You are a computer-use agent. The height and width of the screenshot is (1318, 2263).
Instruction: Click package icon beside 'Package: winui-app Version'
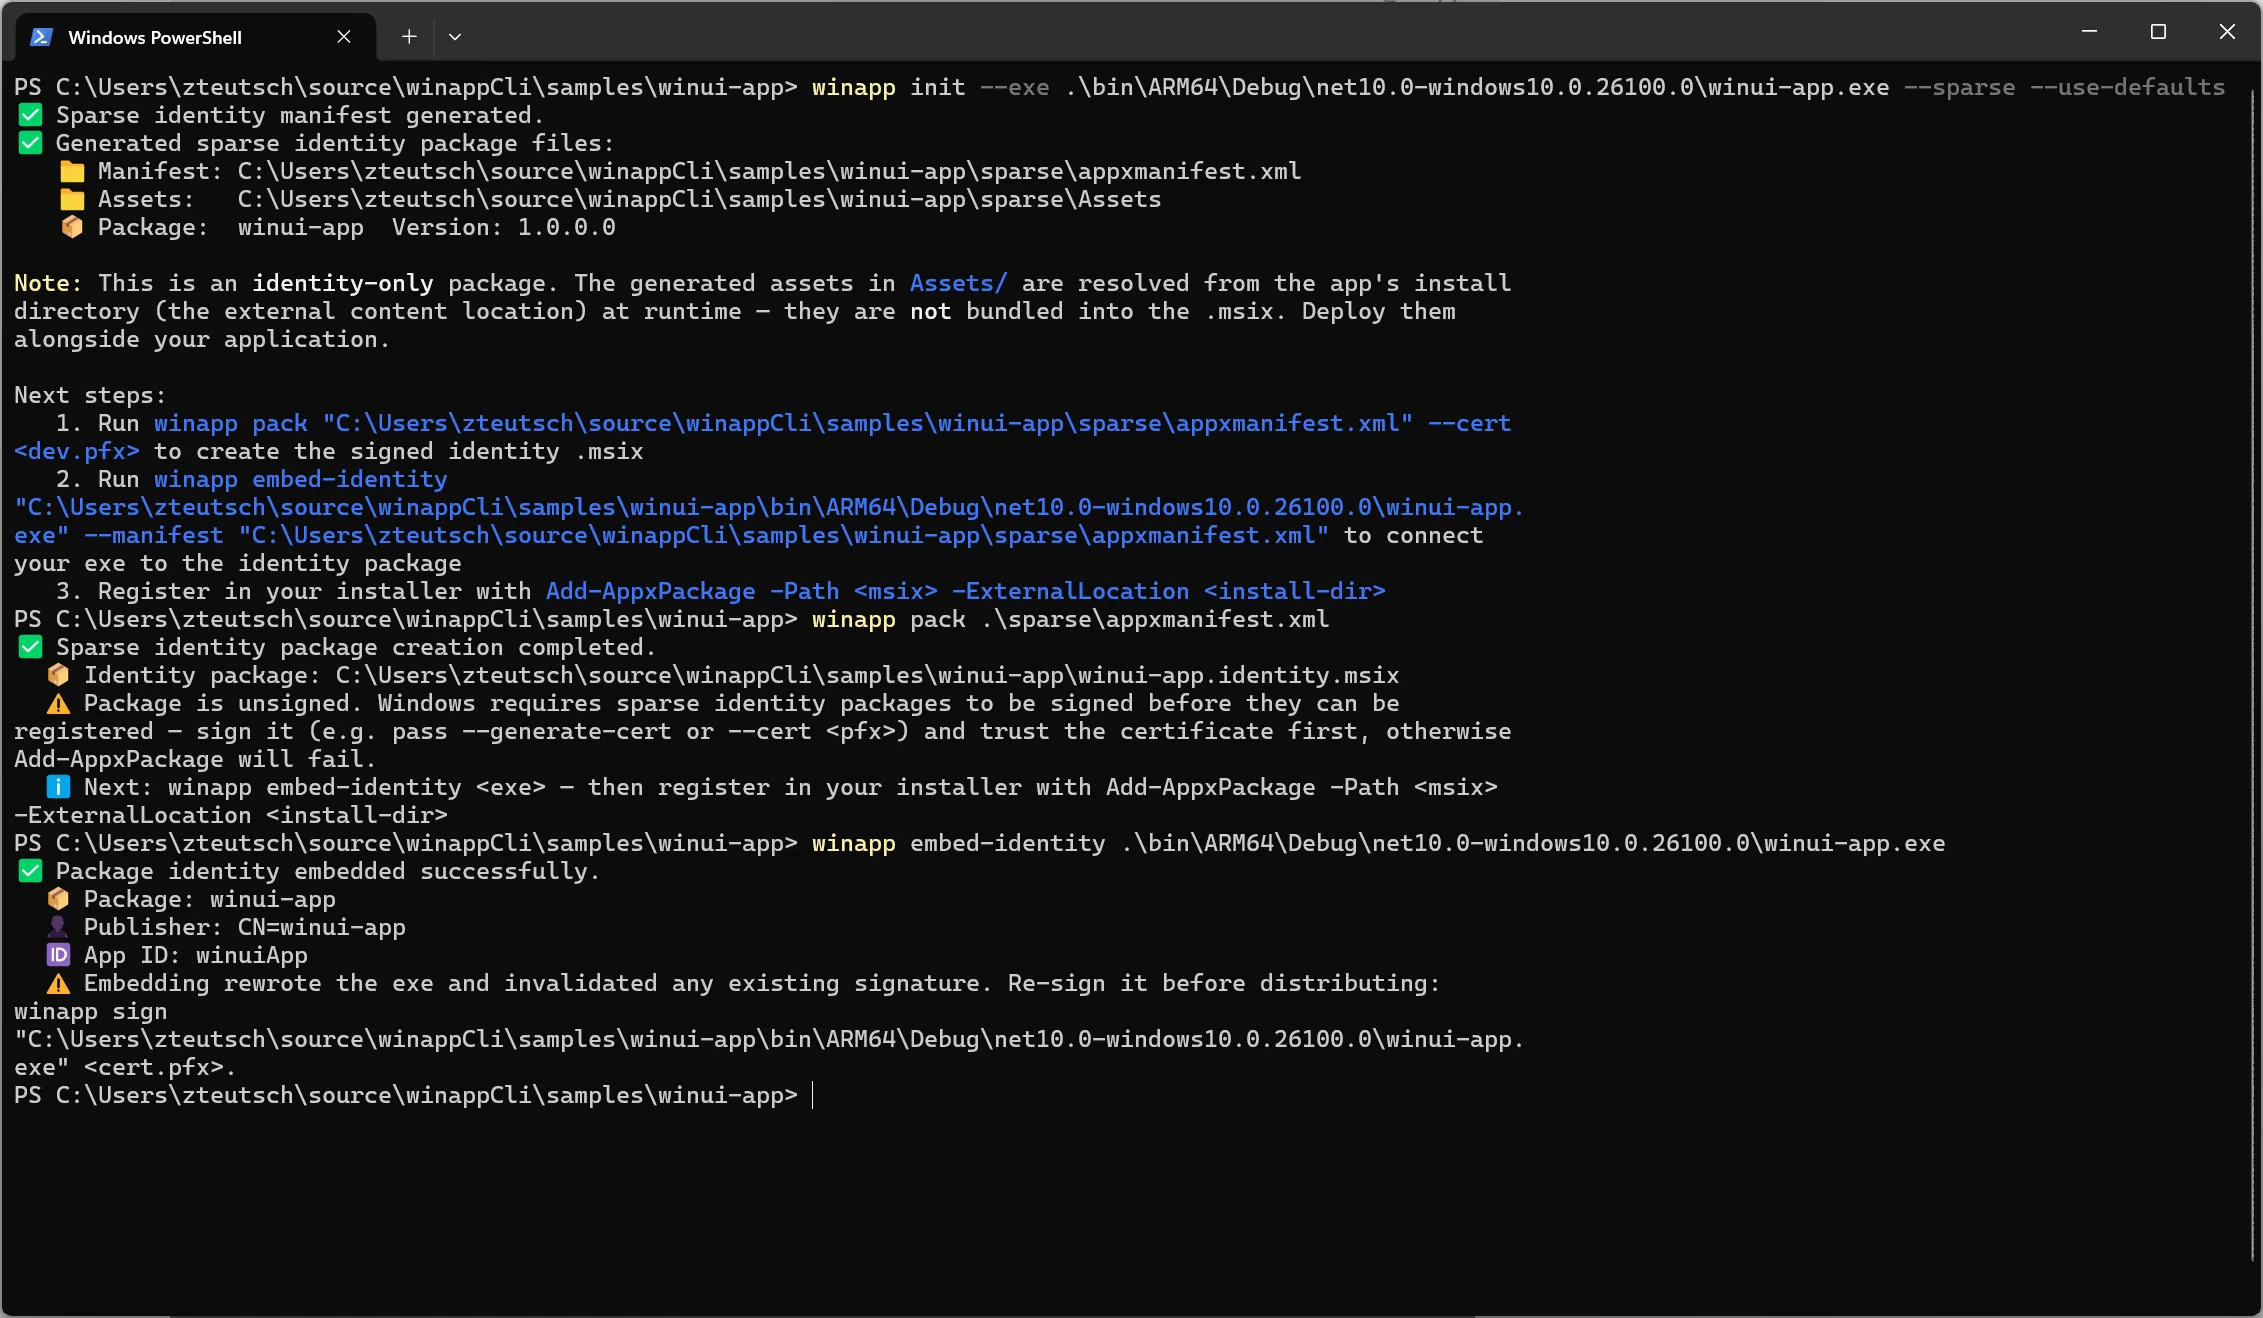coord(72,227)
